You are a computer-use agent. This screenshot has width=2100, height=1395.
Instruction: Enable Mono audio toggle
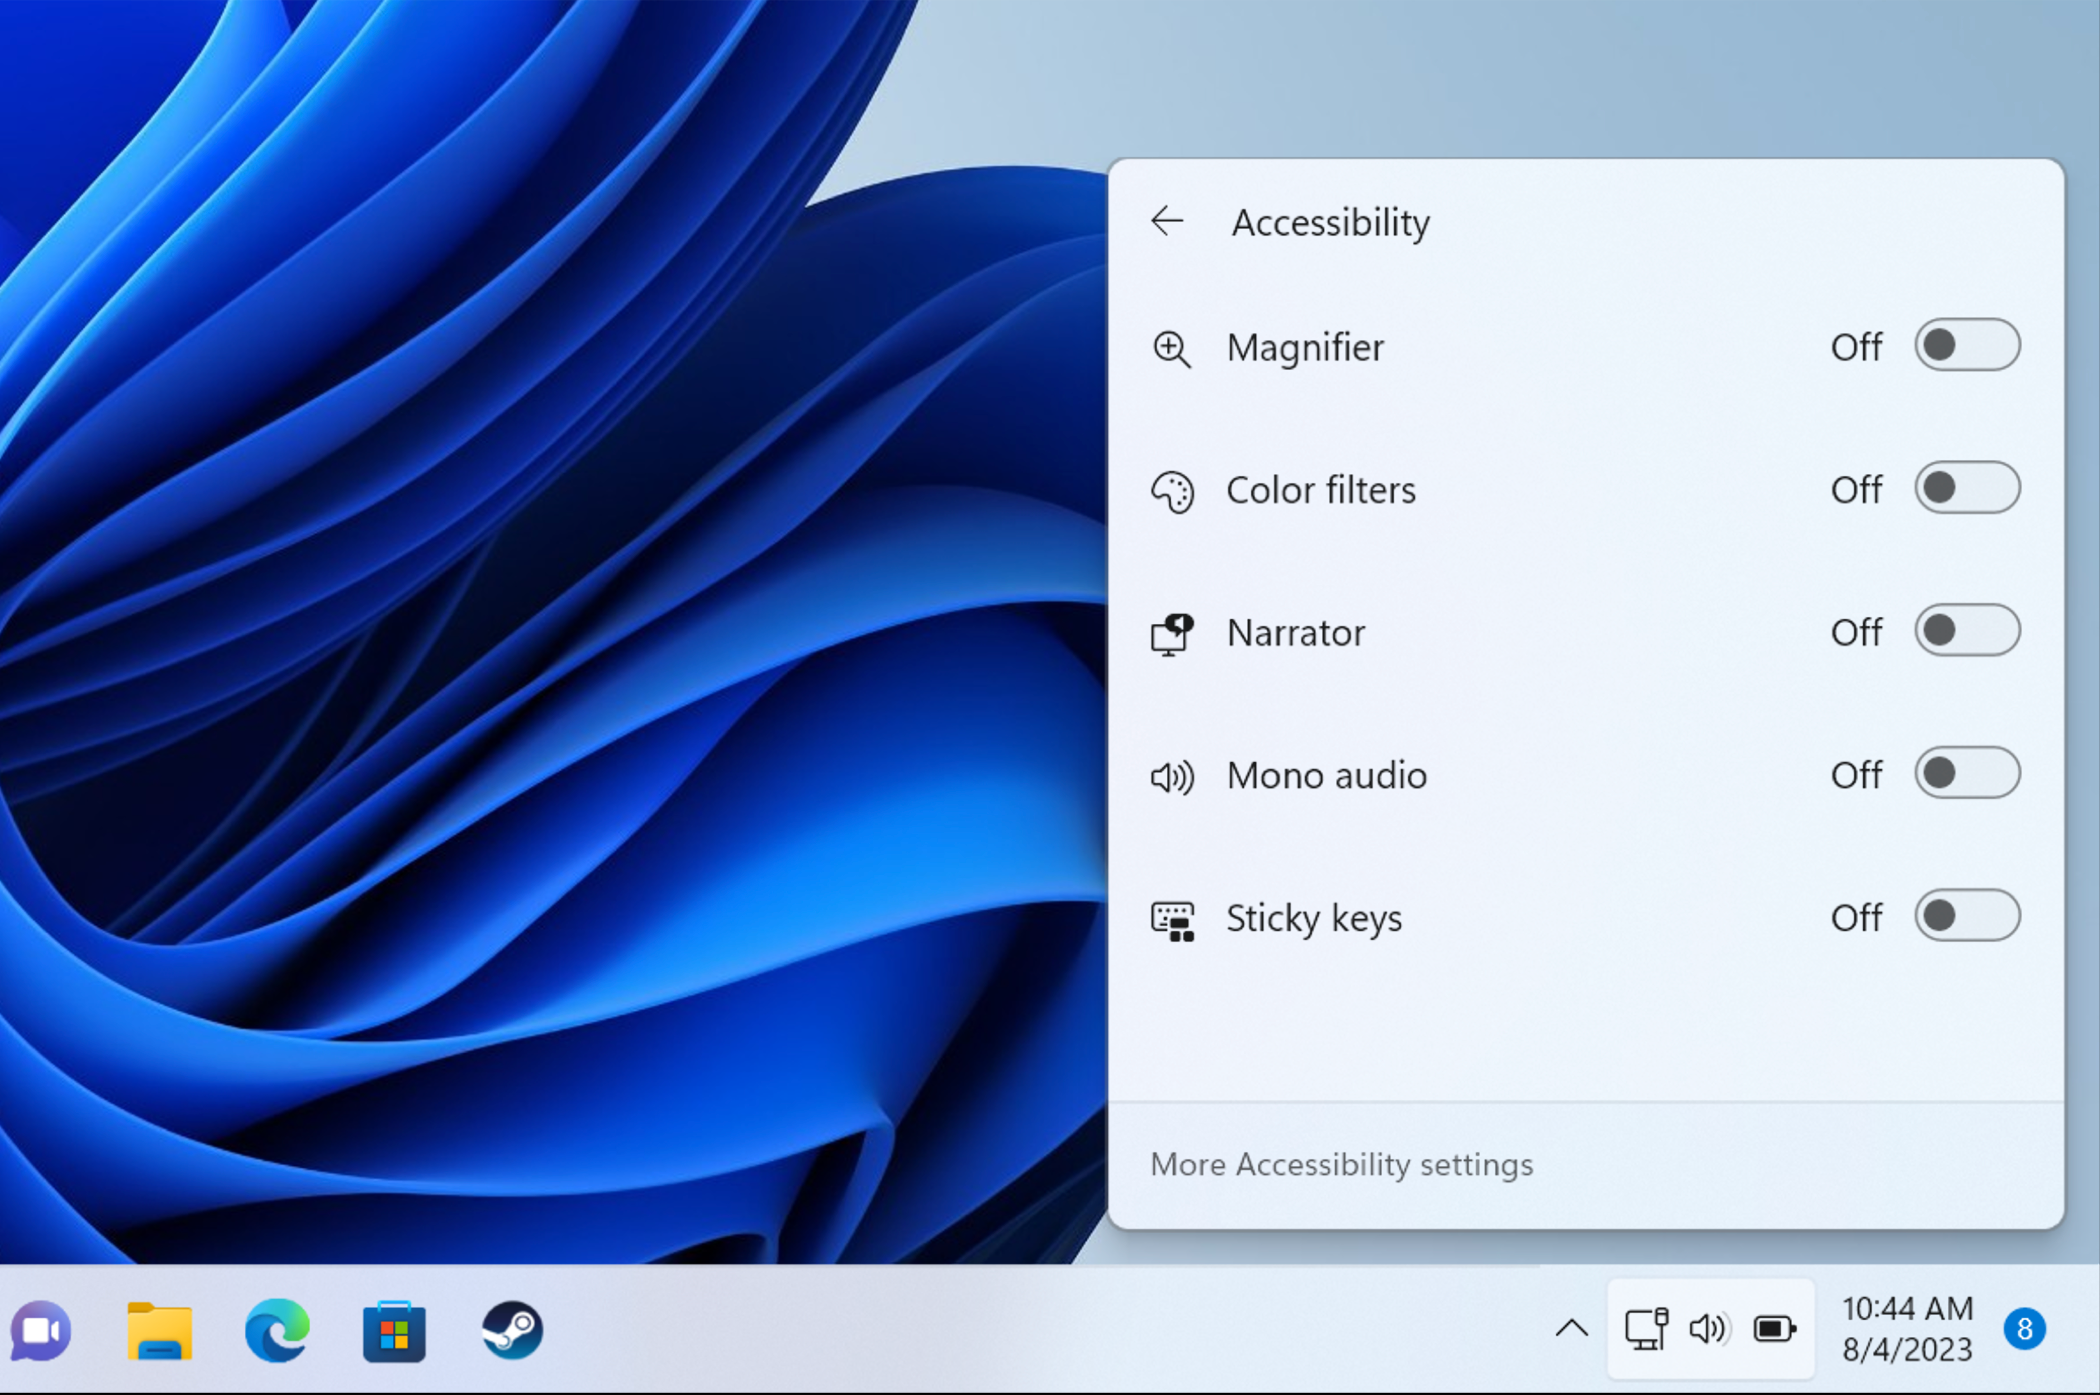[x=1966, y=773]
